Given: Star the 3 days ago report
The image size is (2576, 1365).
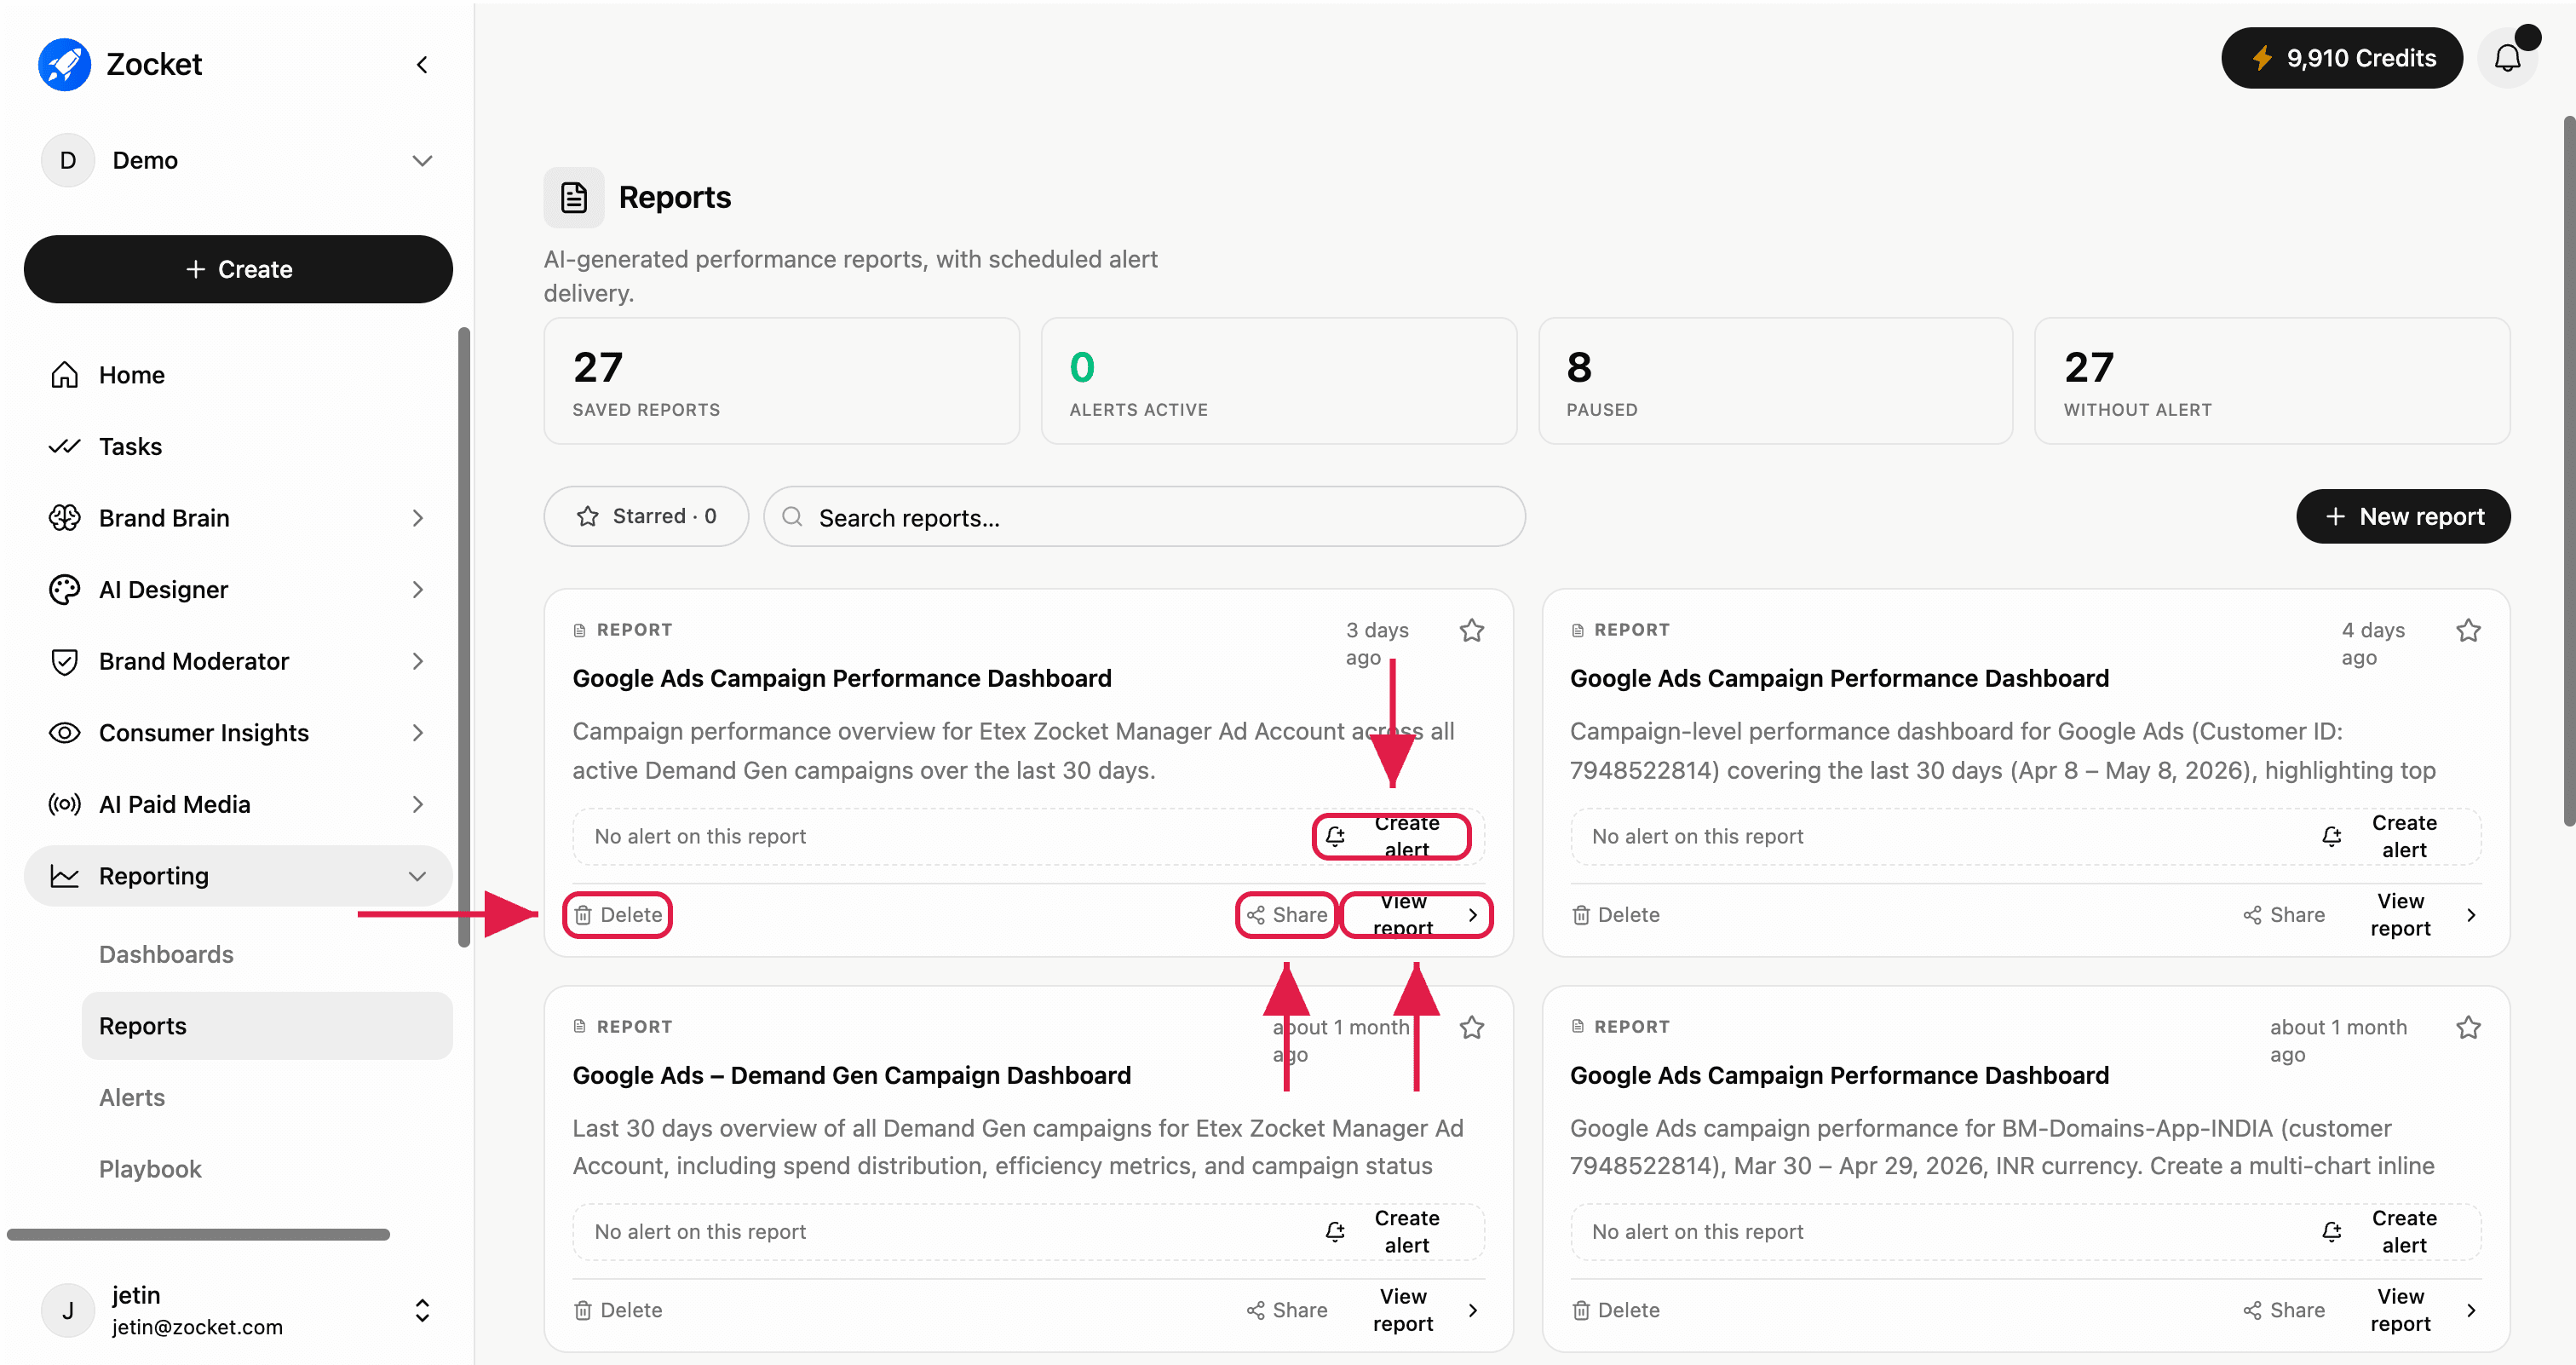Looking at the screenshot, I should click(x=1471, y=630).
